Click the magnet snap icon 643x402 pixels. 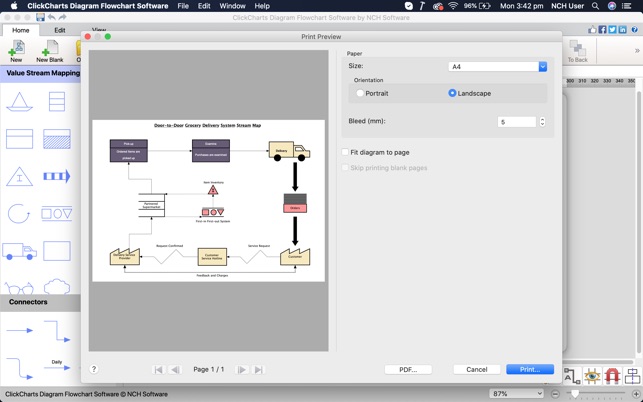pos(612,376)
